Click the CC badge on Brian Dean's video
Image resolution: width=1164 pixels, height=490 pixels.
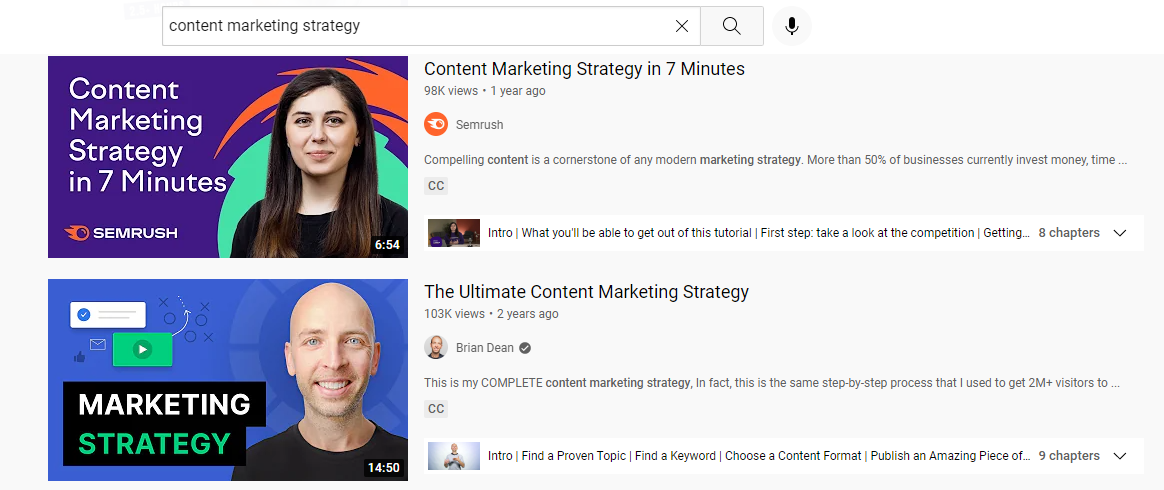[436, 408]
